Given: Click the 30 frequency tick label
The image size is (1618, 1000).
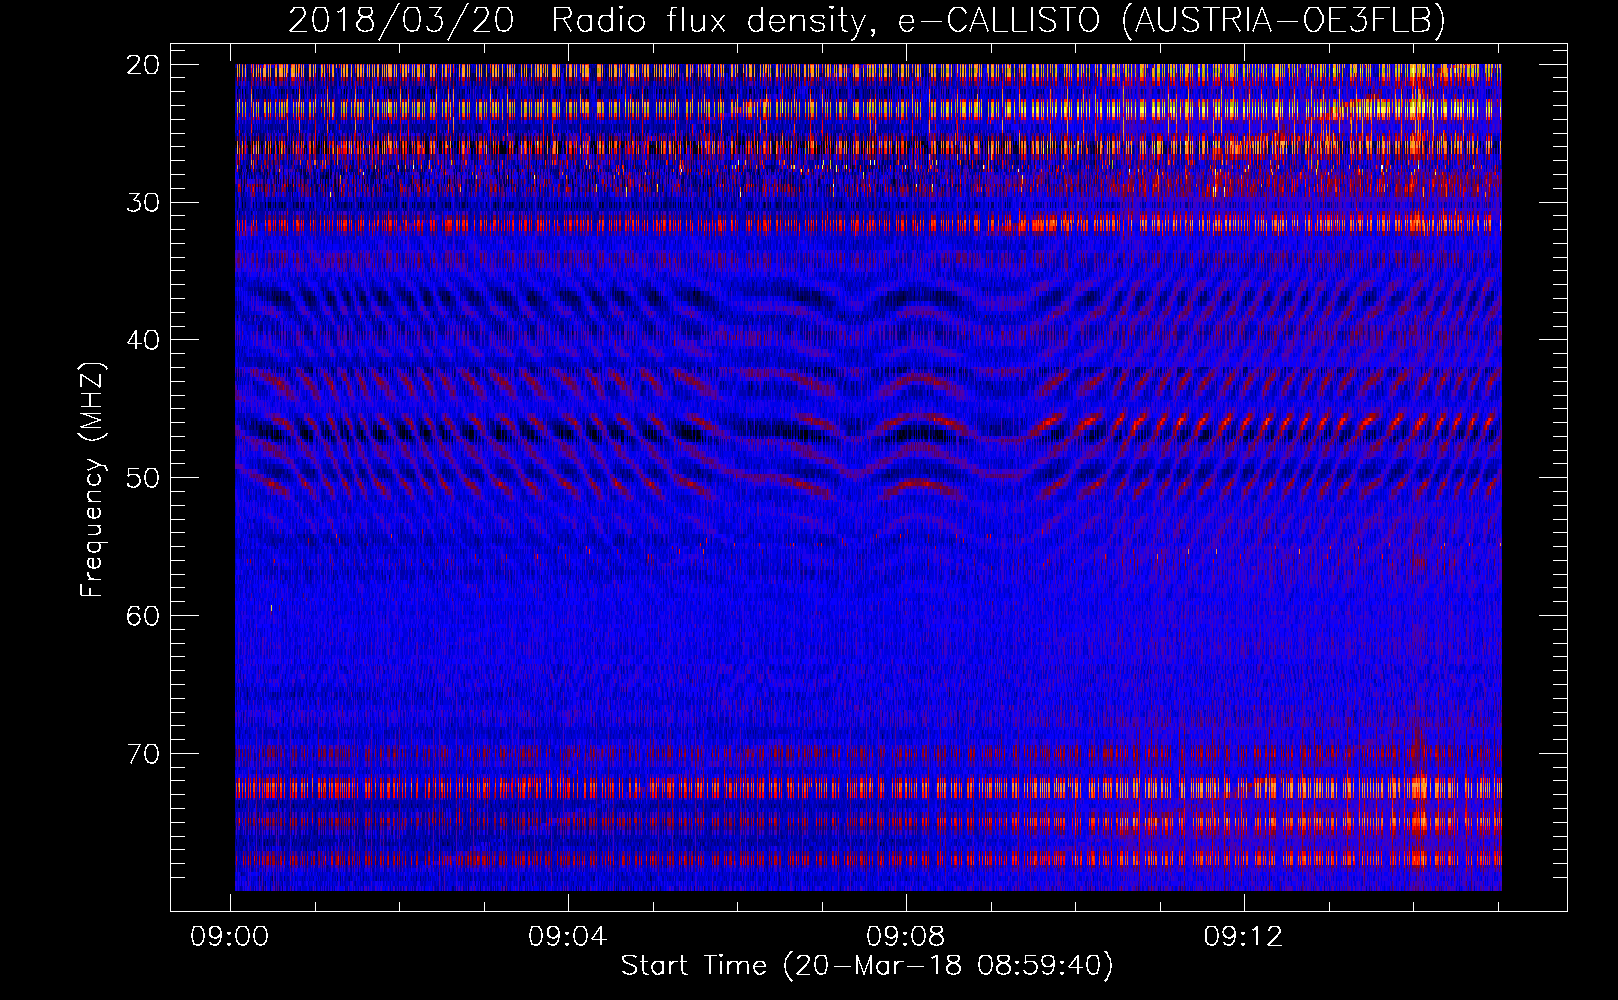Looking at the screenshot, I should click(x=143, y=202).
